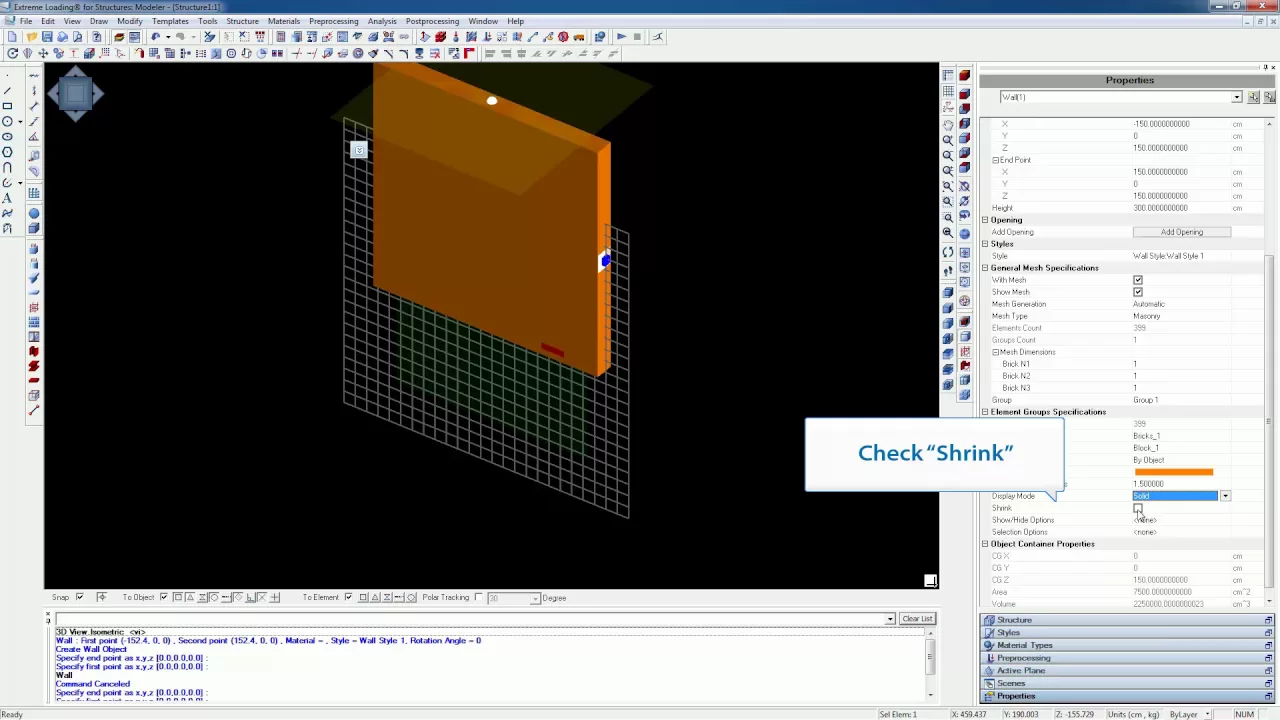Open the Templates menu
1280x720 pixels.
pyautogui.click(x=170, y=21)
